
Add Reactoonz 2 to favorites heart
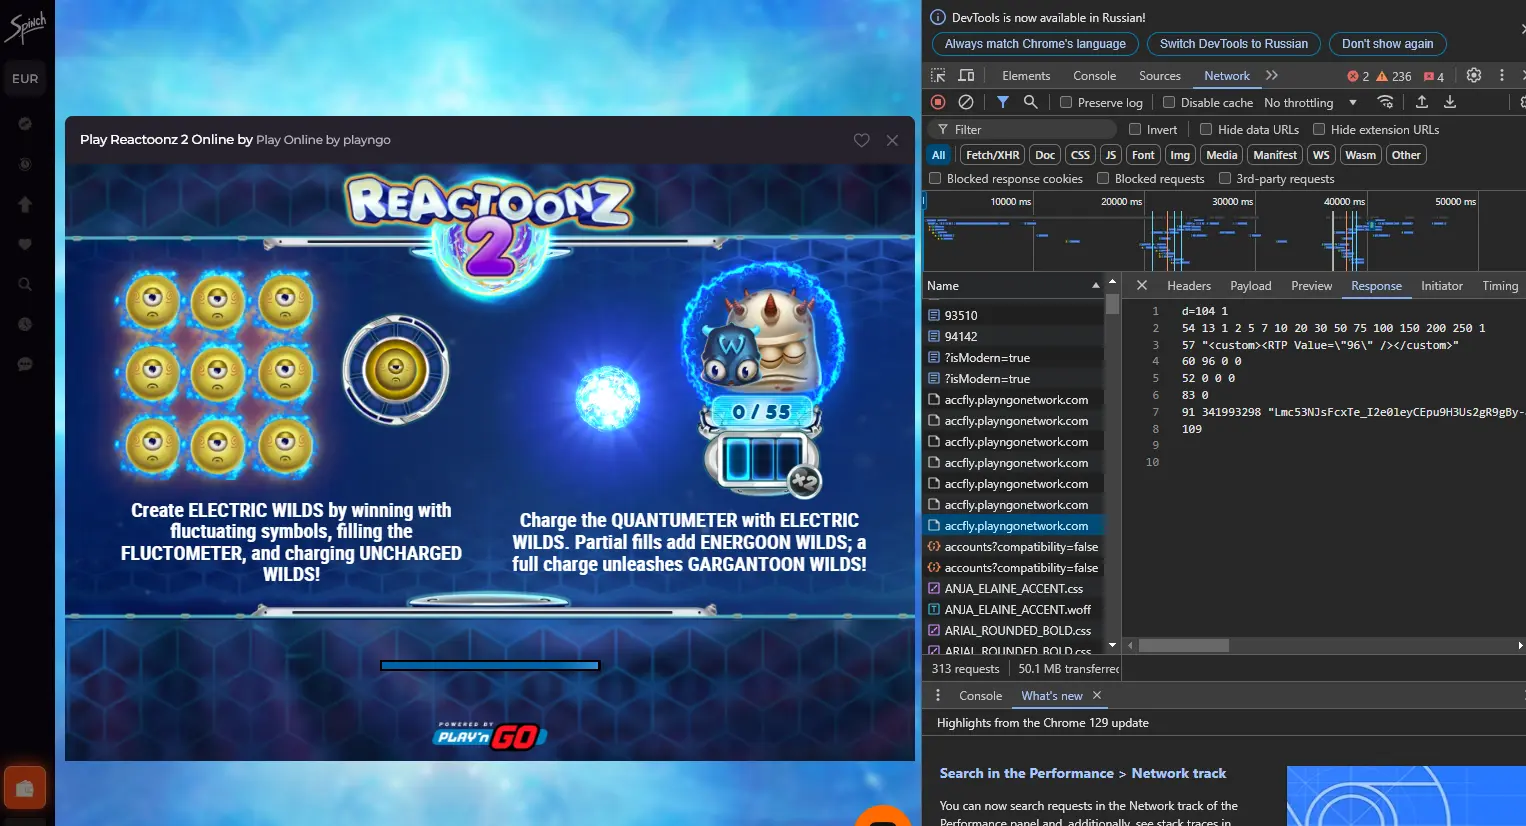(x=861, y=141)
